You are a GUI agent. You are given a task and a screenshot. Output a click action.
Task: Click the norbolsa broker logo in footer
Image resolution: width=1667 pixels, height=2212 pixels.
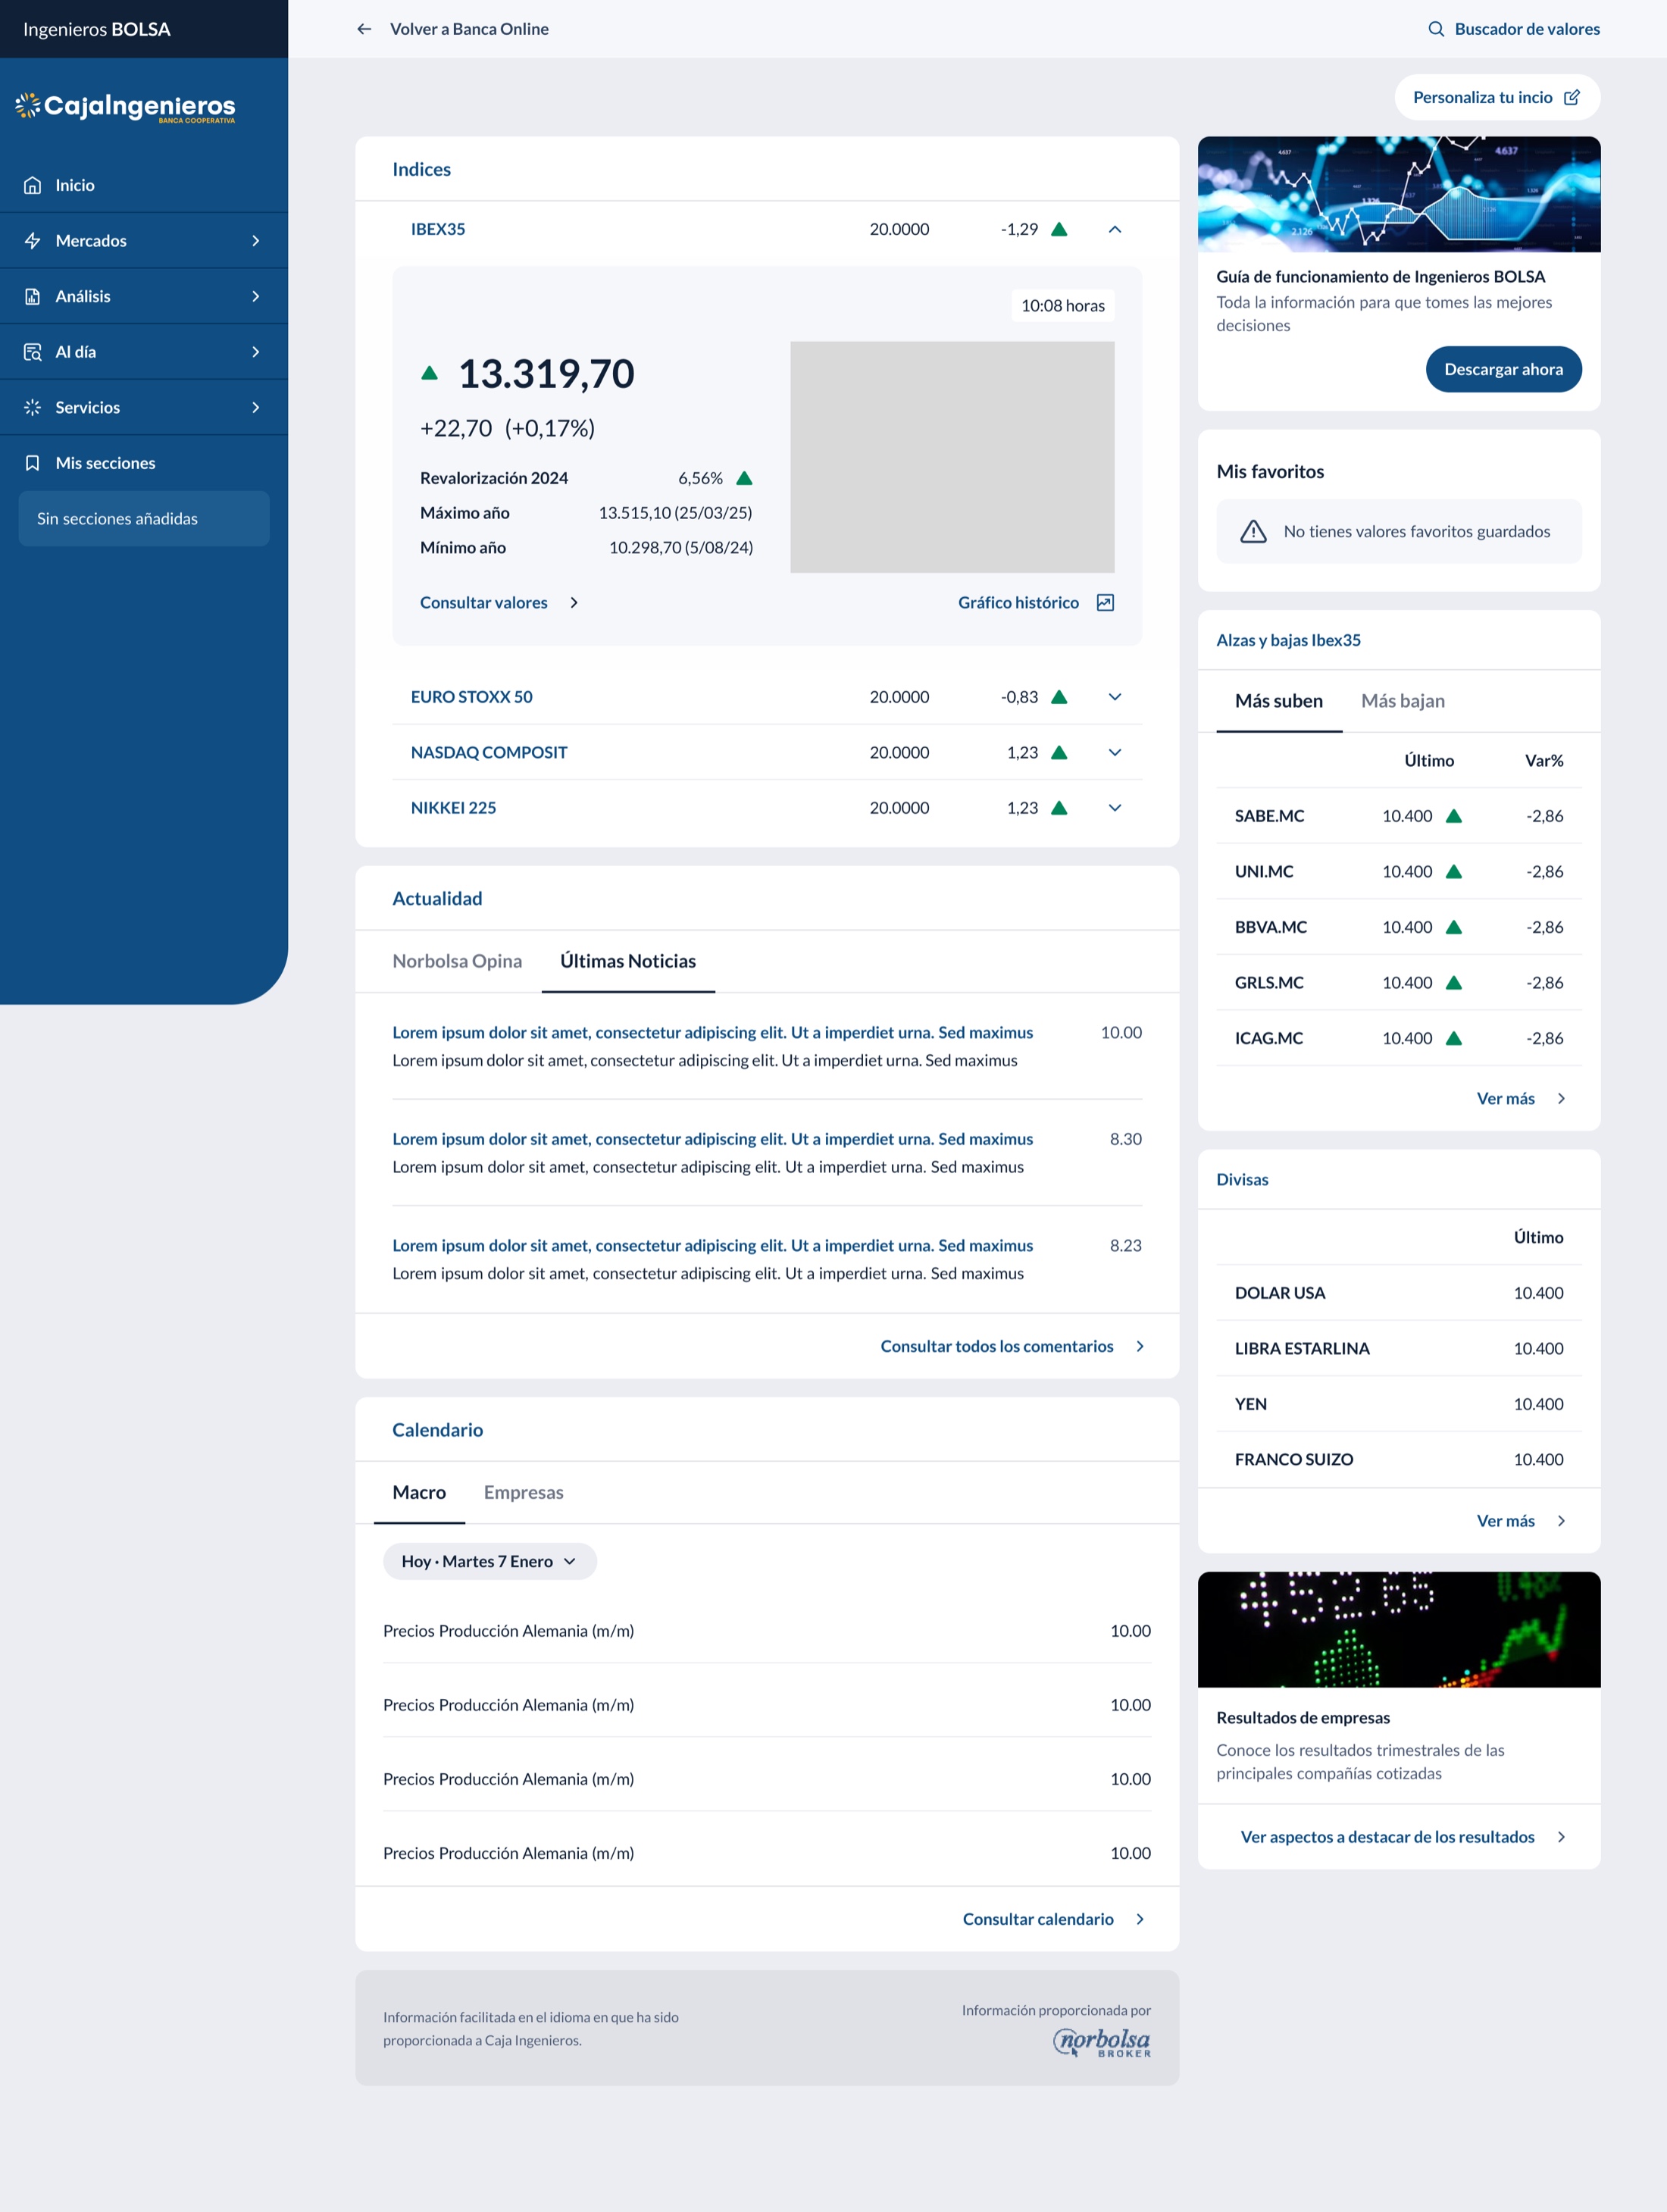click(x=1102, y=2042)
